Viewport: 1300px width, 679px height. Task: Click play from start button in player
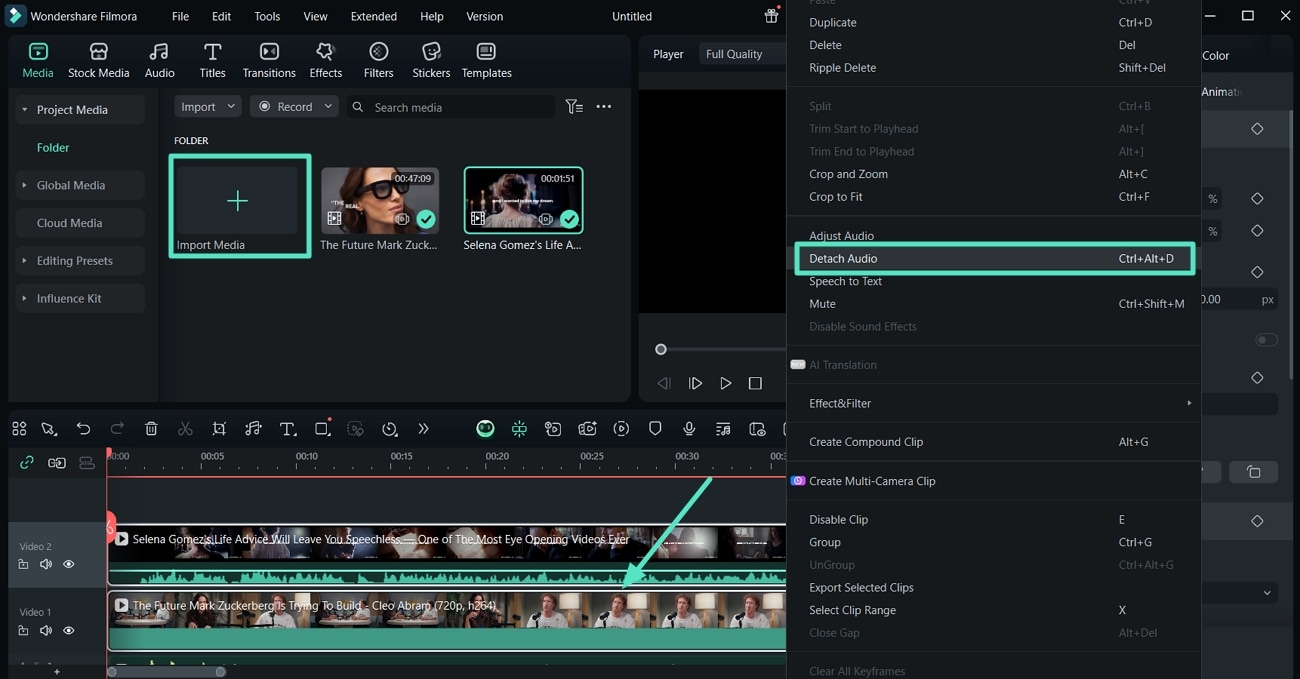(x=695, y=383)
